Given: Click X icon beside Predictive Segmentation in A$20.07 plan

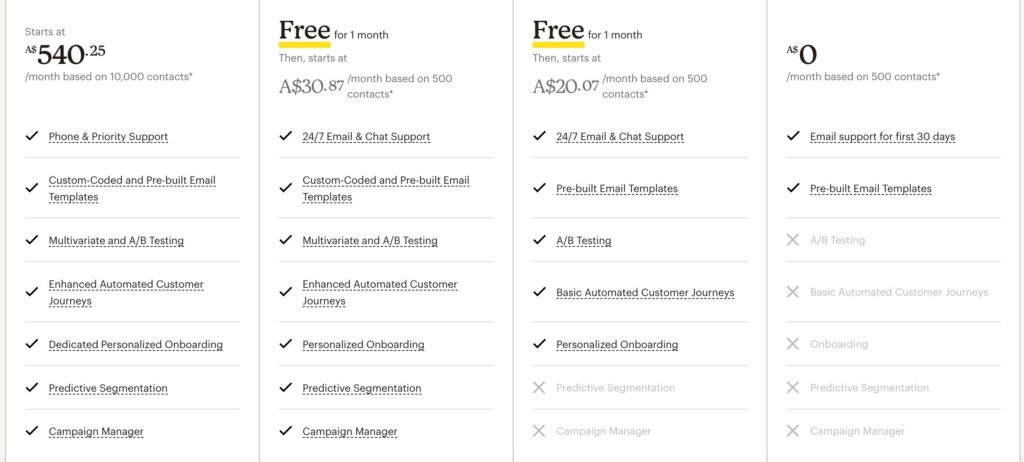Looking at the screenshot, I should [539, 388].
